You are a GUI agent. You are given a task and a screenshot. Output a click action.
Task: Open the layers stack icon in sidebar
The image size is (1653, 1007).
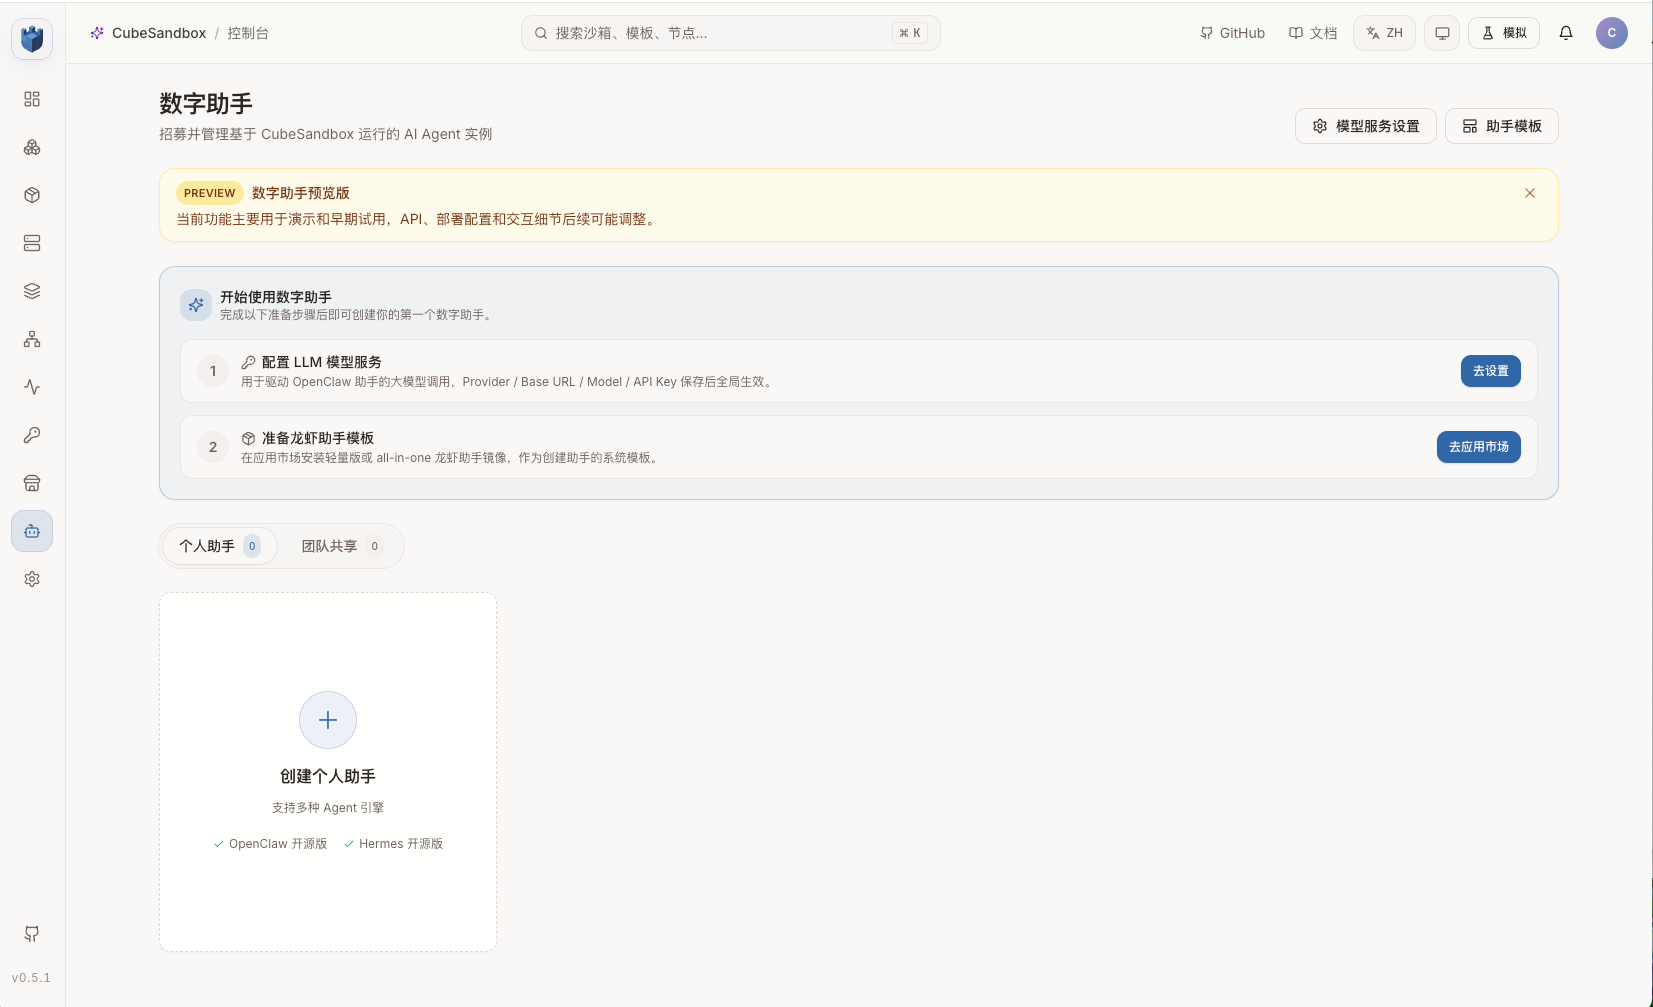(x=32, y=291)
